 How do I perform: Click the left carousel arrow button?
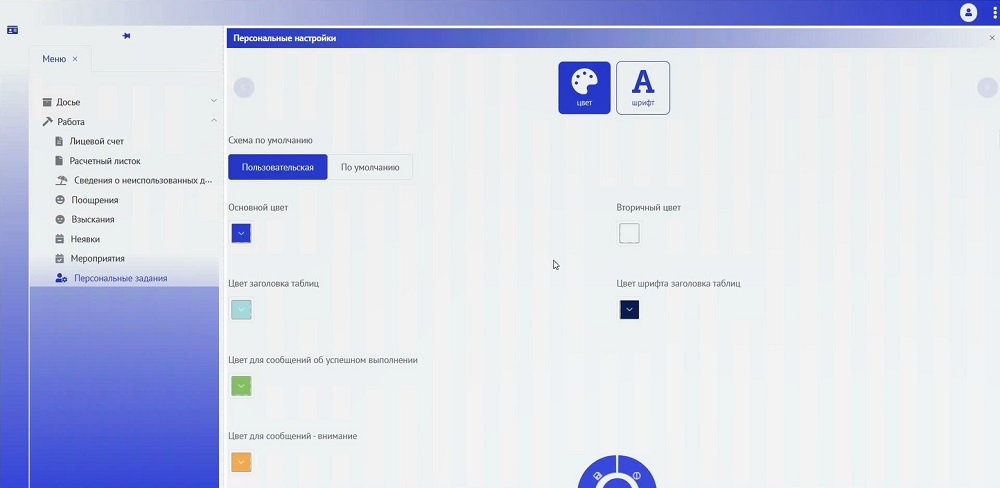244,87
